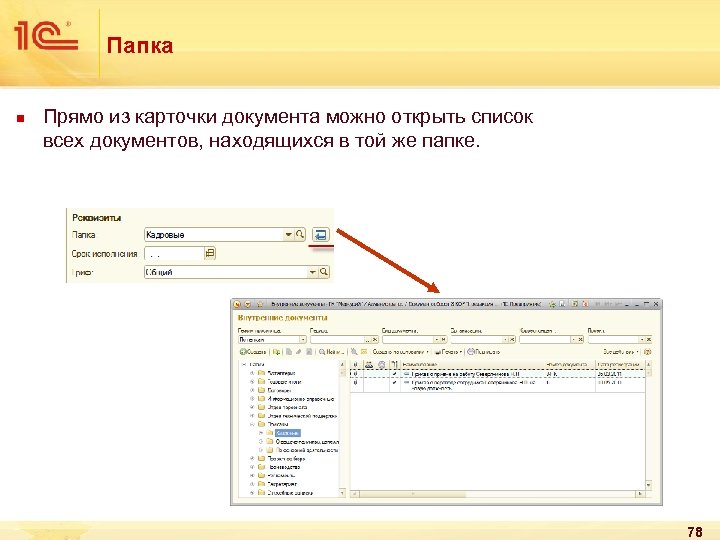Screen dimensions: 720x540
Task: Click the Наименование column header
Action: (472, 365)
